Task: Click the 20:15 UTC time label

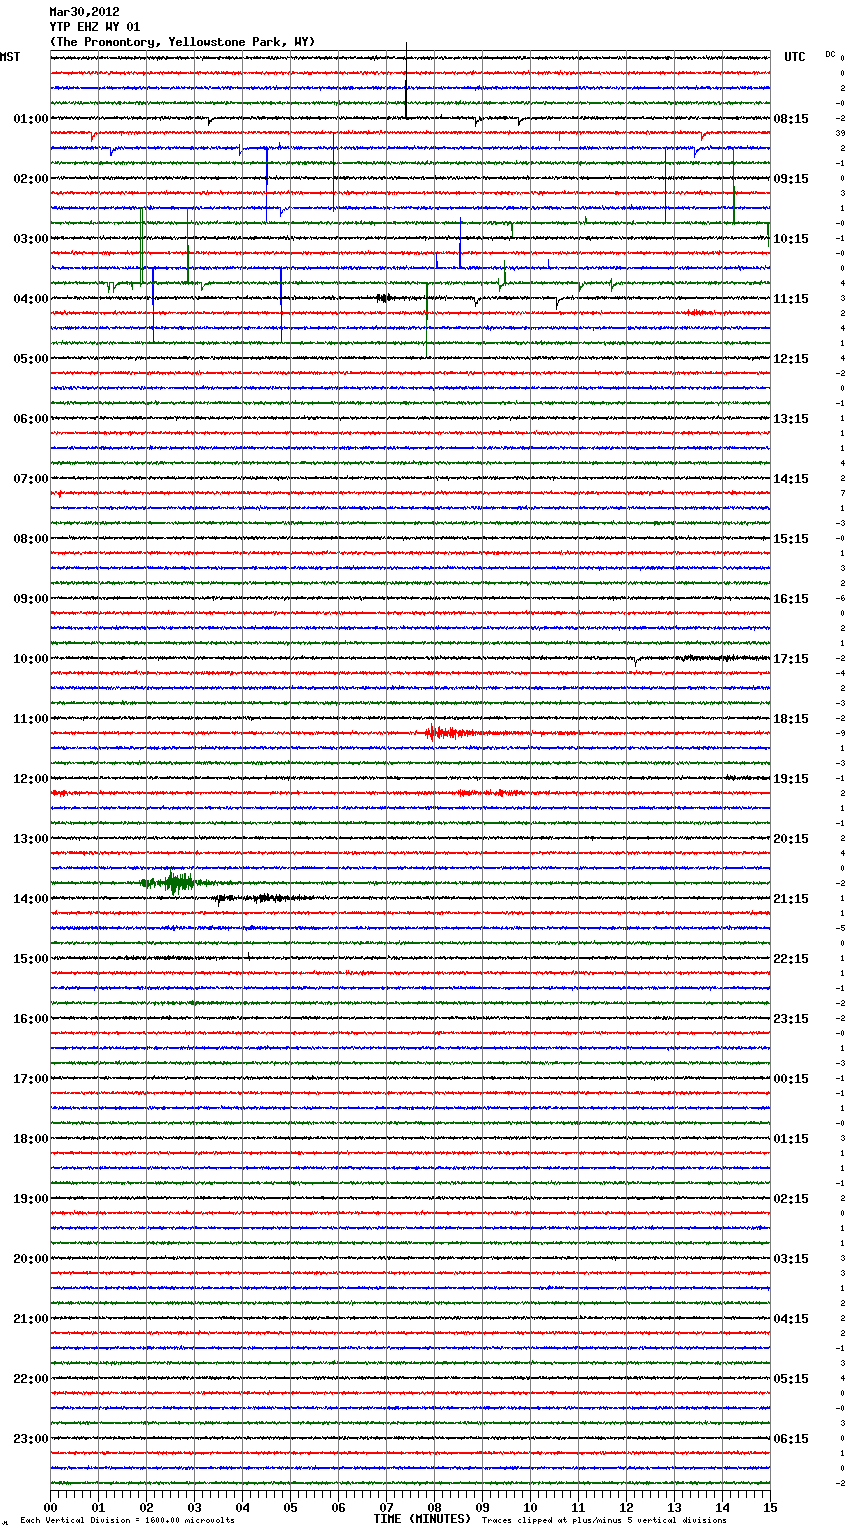Action: (791, 838)
